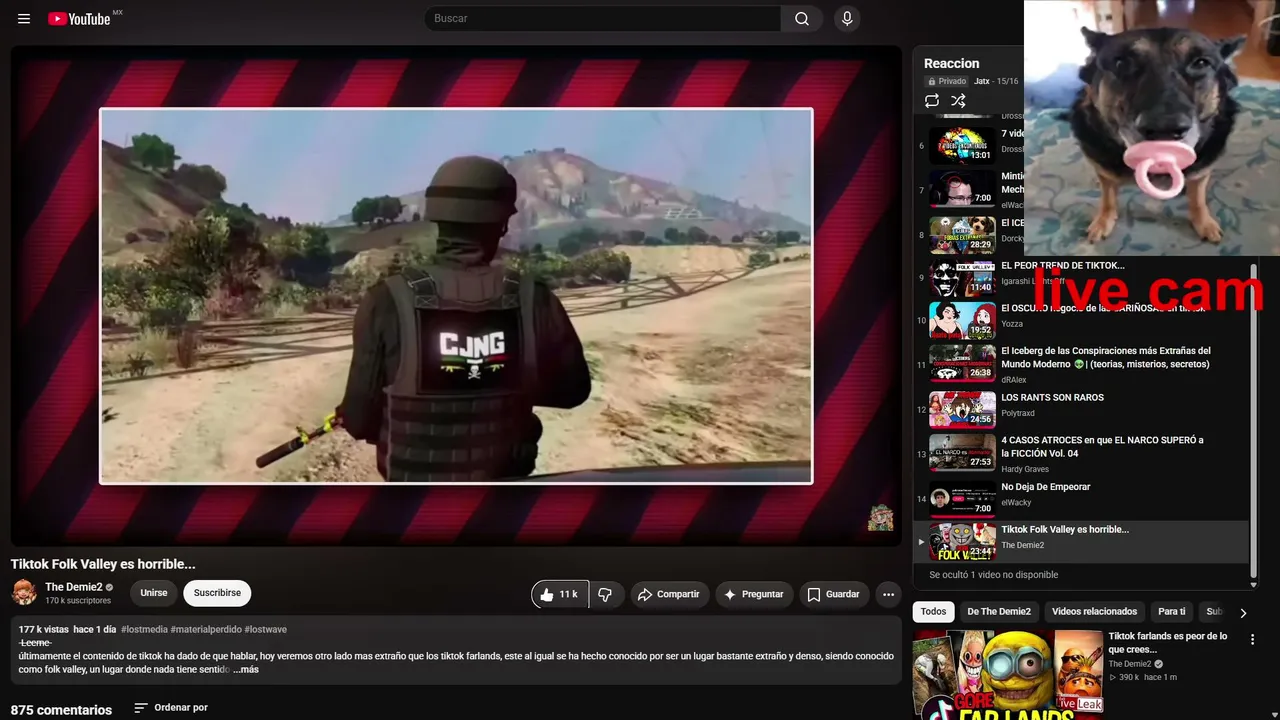The height and width of the screenshot is (720, 1280).
Task: Share the video with Compartir
Action: click(668, 594)
